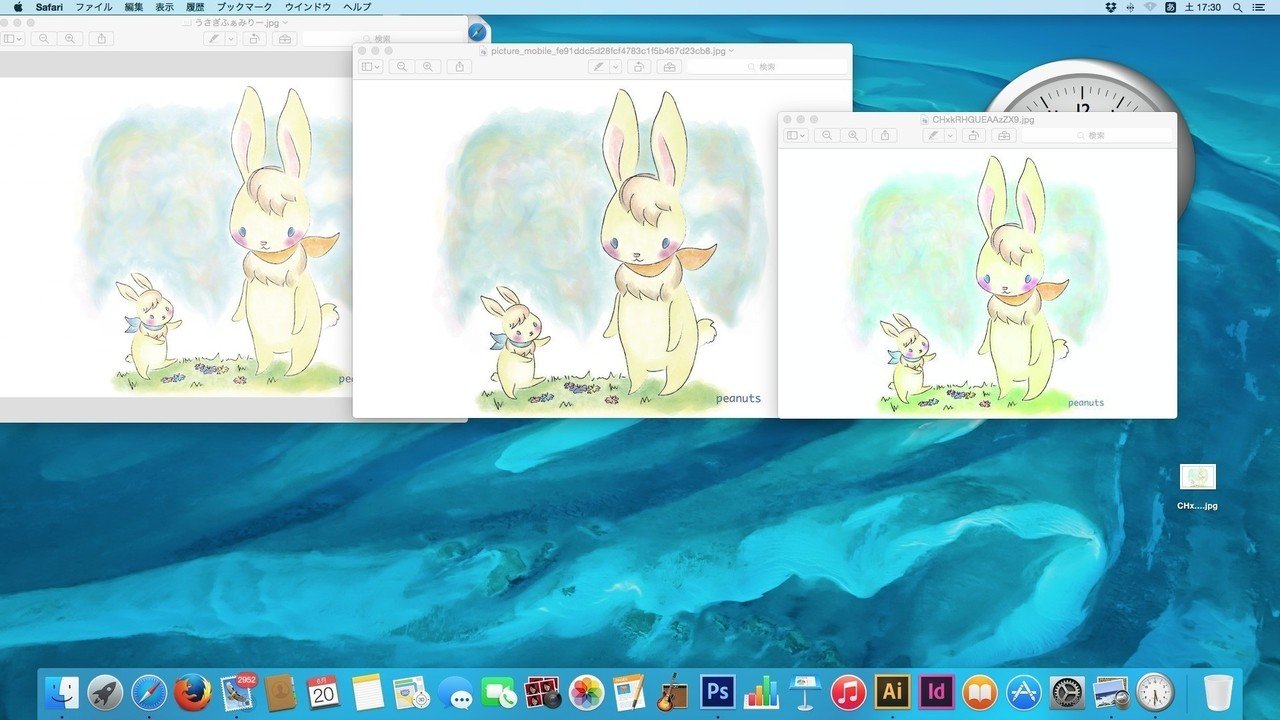Open iBooks from the Dock
The height and width of the screenshot is (720, 1280).
pyautogui.click(x=980, y=691)
